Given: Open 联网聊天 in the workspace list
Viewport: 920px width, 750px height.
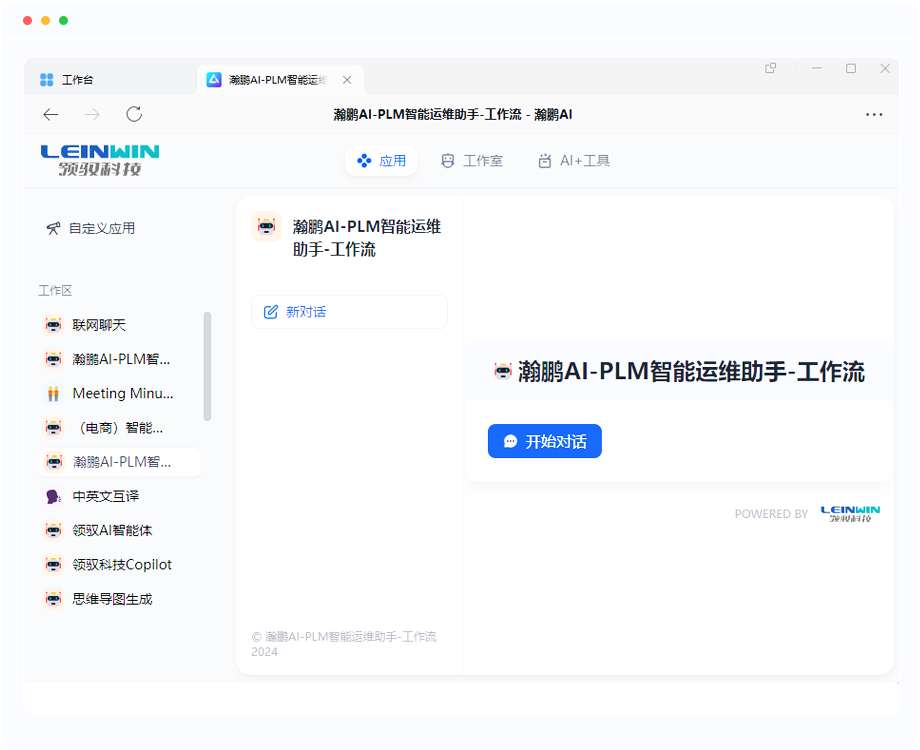Looking at the screenshot, I should [99, 325].
